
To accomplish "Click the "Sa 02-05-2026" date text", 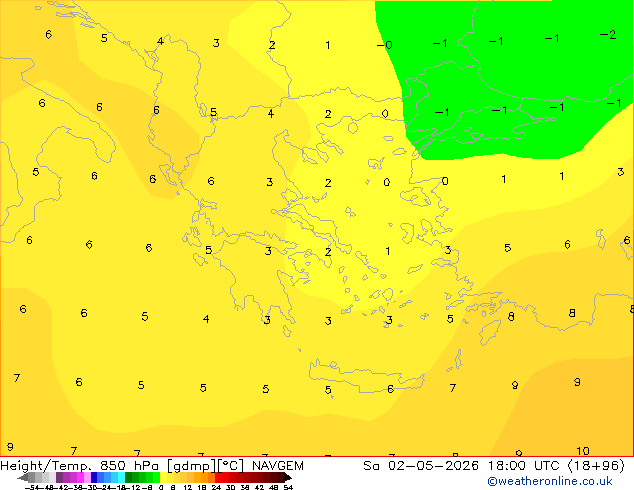I will [421, 466].
